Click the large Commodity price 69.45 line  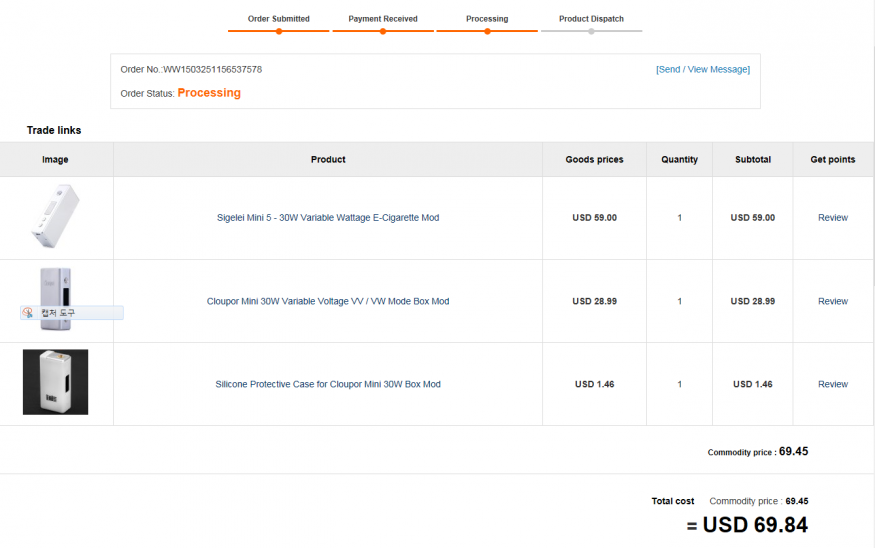[x=758, y=451]
